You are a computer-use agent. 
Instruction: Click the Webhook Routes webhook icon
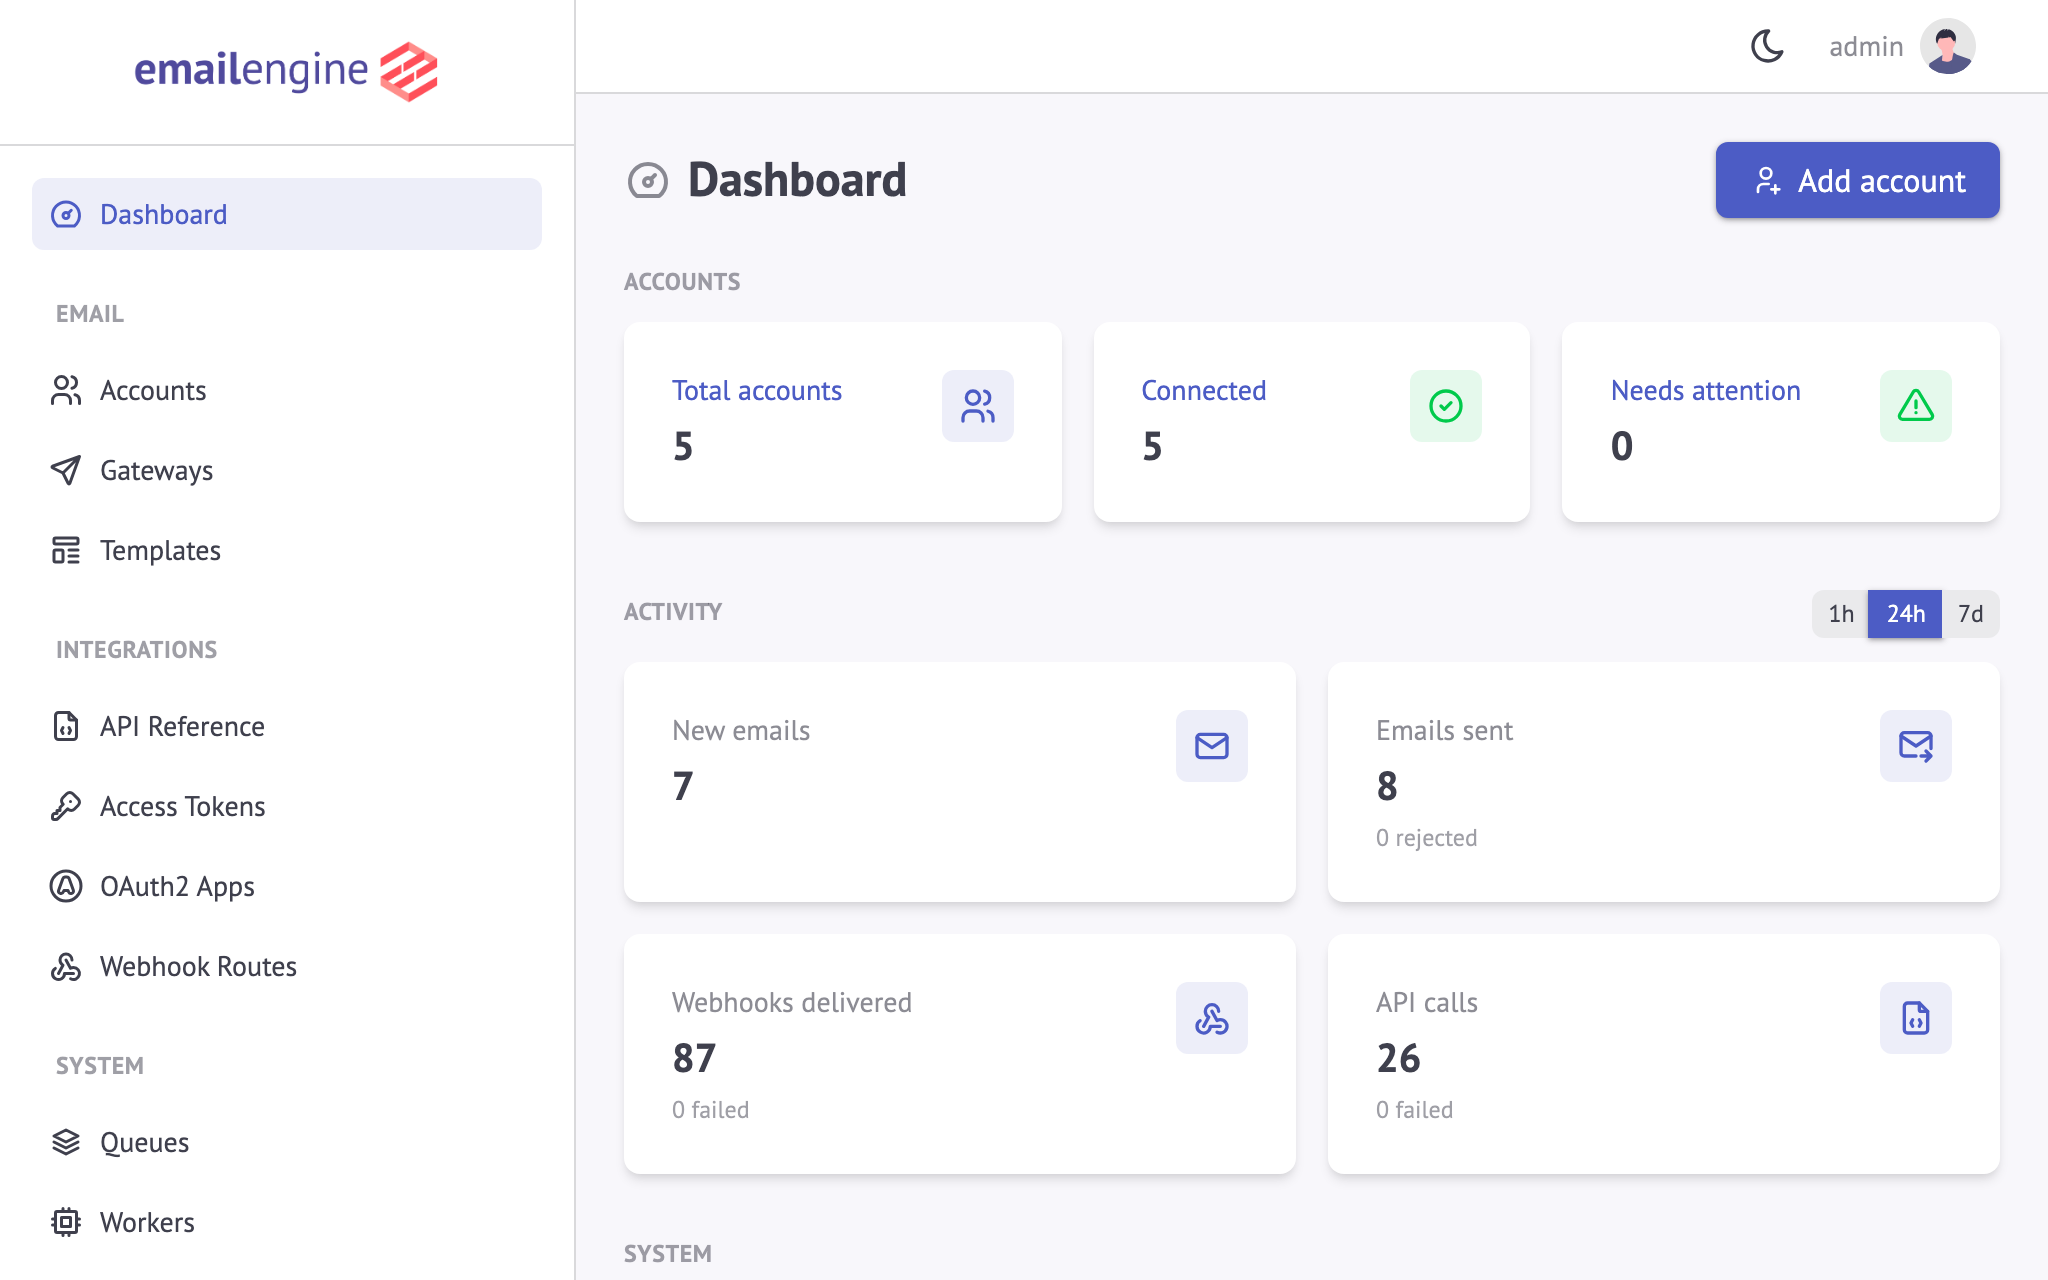point(66,966)
